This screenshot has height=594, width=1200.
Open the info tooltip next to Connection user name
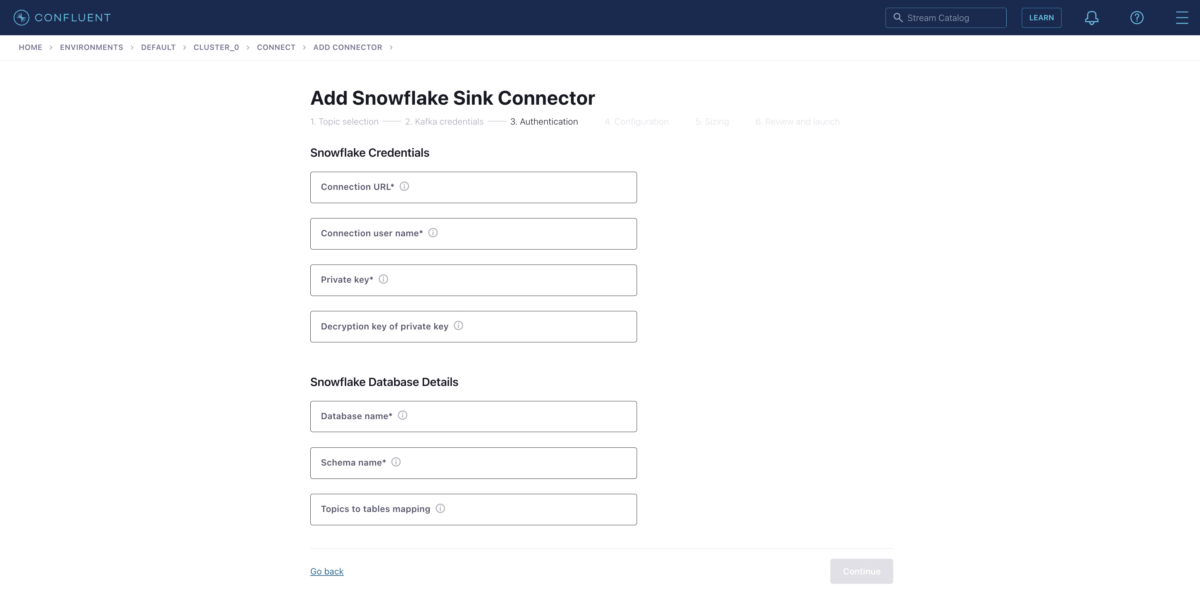432,232
